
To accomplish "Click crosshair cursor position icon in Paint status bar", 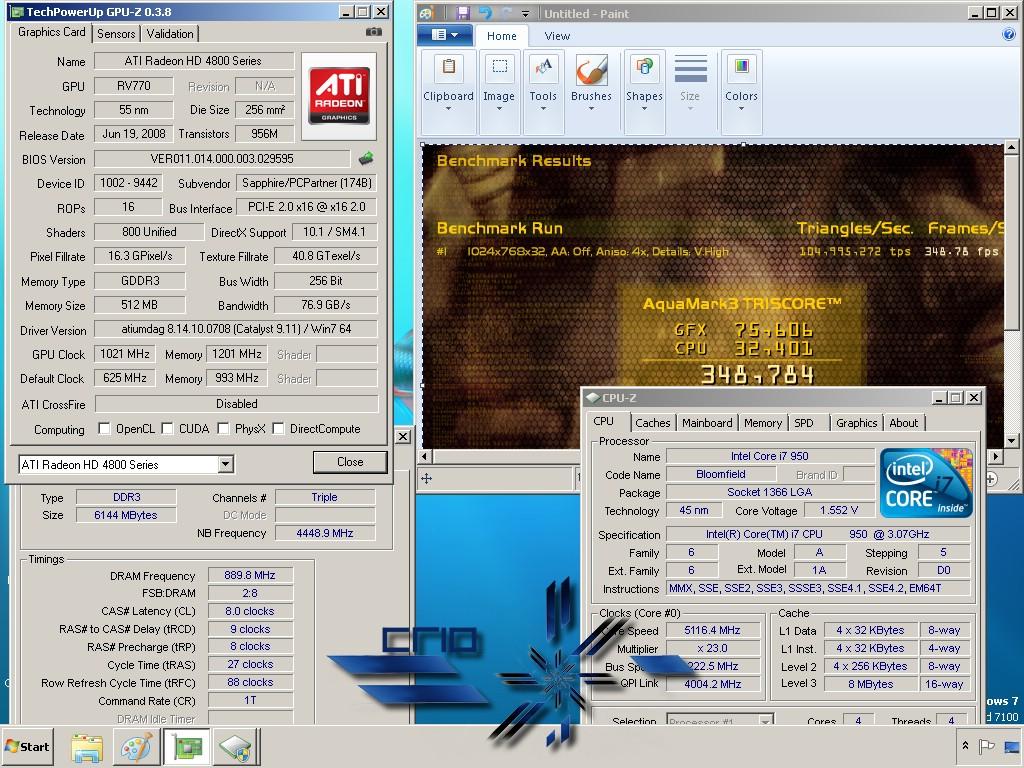I will (426, 479).
